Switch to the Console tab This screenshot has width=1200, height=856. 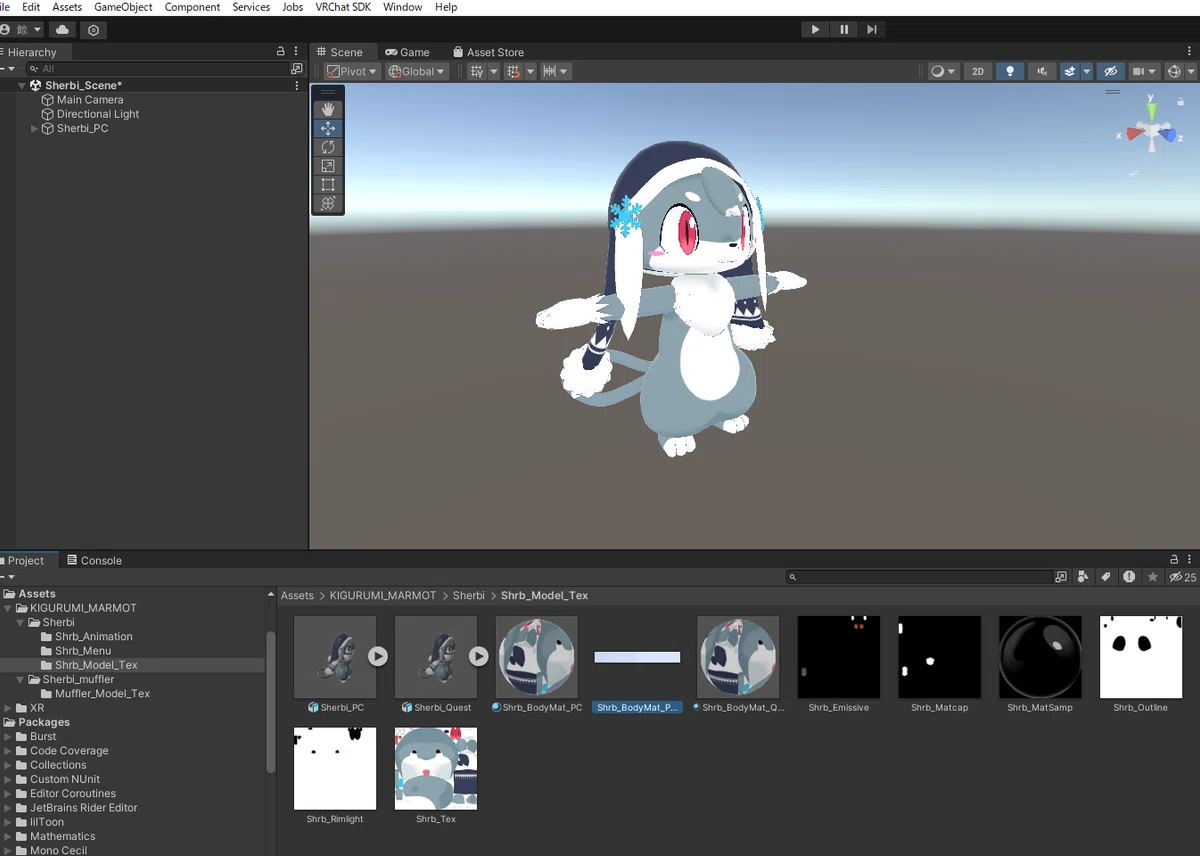tap(94, 560)
